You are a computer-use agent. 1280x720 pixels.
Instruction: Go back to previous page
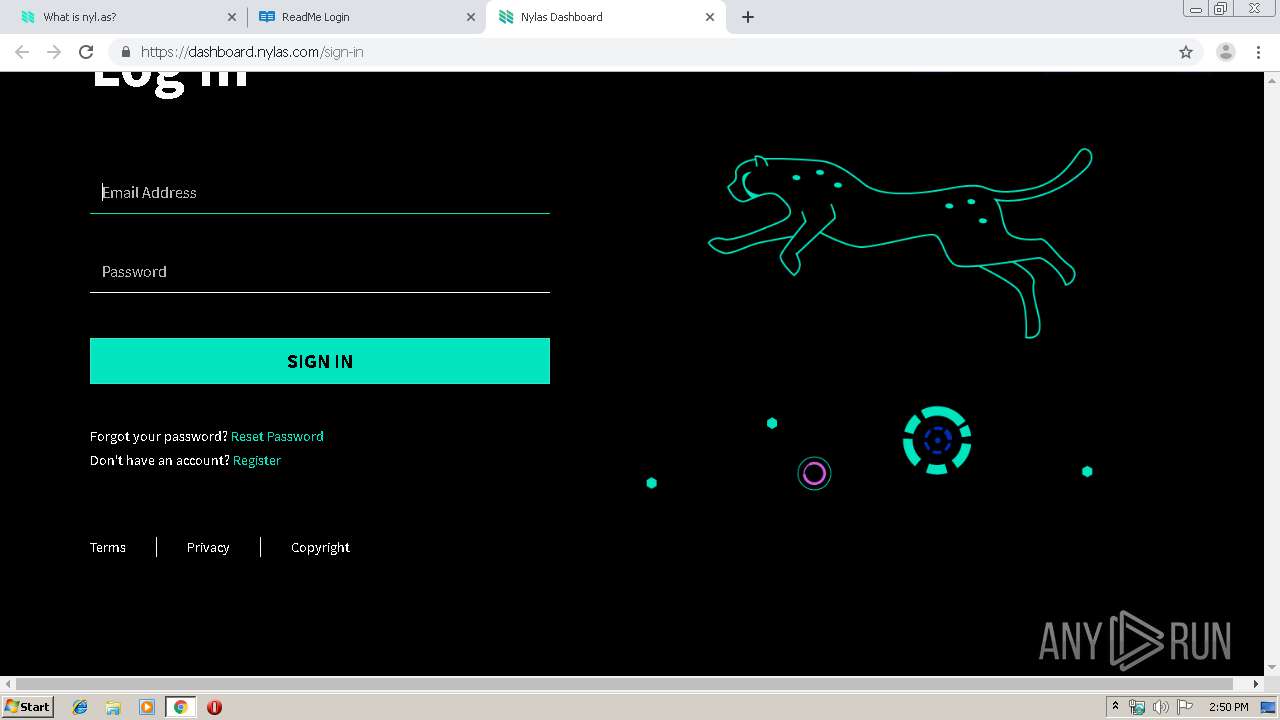pyautogui.click(x=22, y=52)
